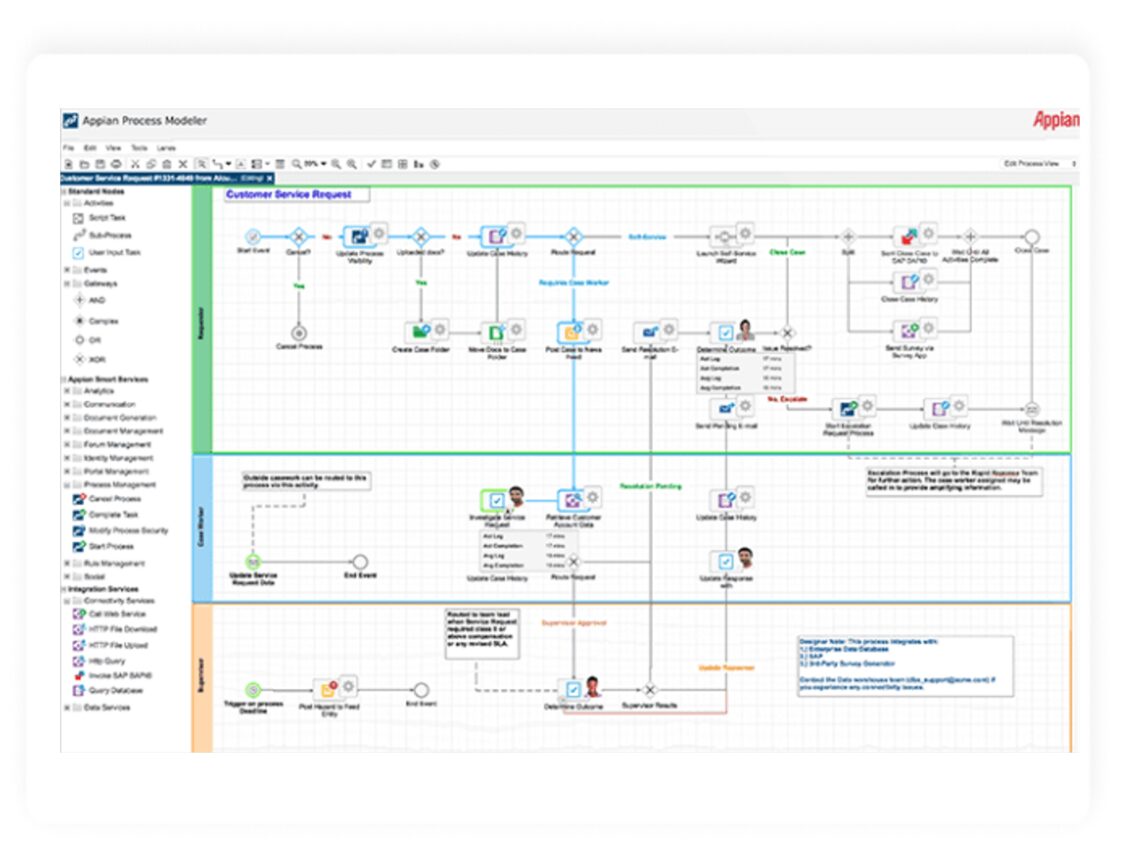Expand the Events folder
The width and height of the screenshot is (1140, 861).
[66, 270]
